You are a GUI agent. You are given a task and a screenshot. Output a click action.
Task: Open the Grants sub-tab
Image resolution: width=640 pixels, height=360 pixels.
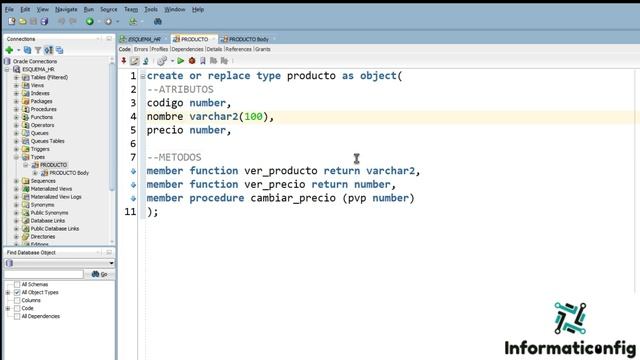click(x=263, y=49)
